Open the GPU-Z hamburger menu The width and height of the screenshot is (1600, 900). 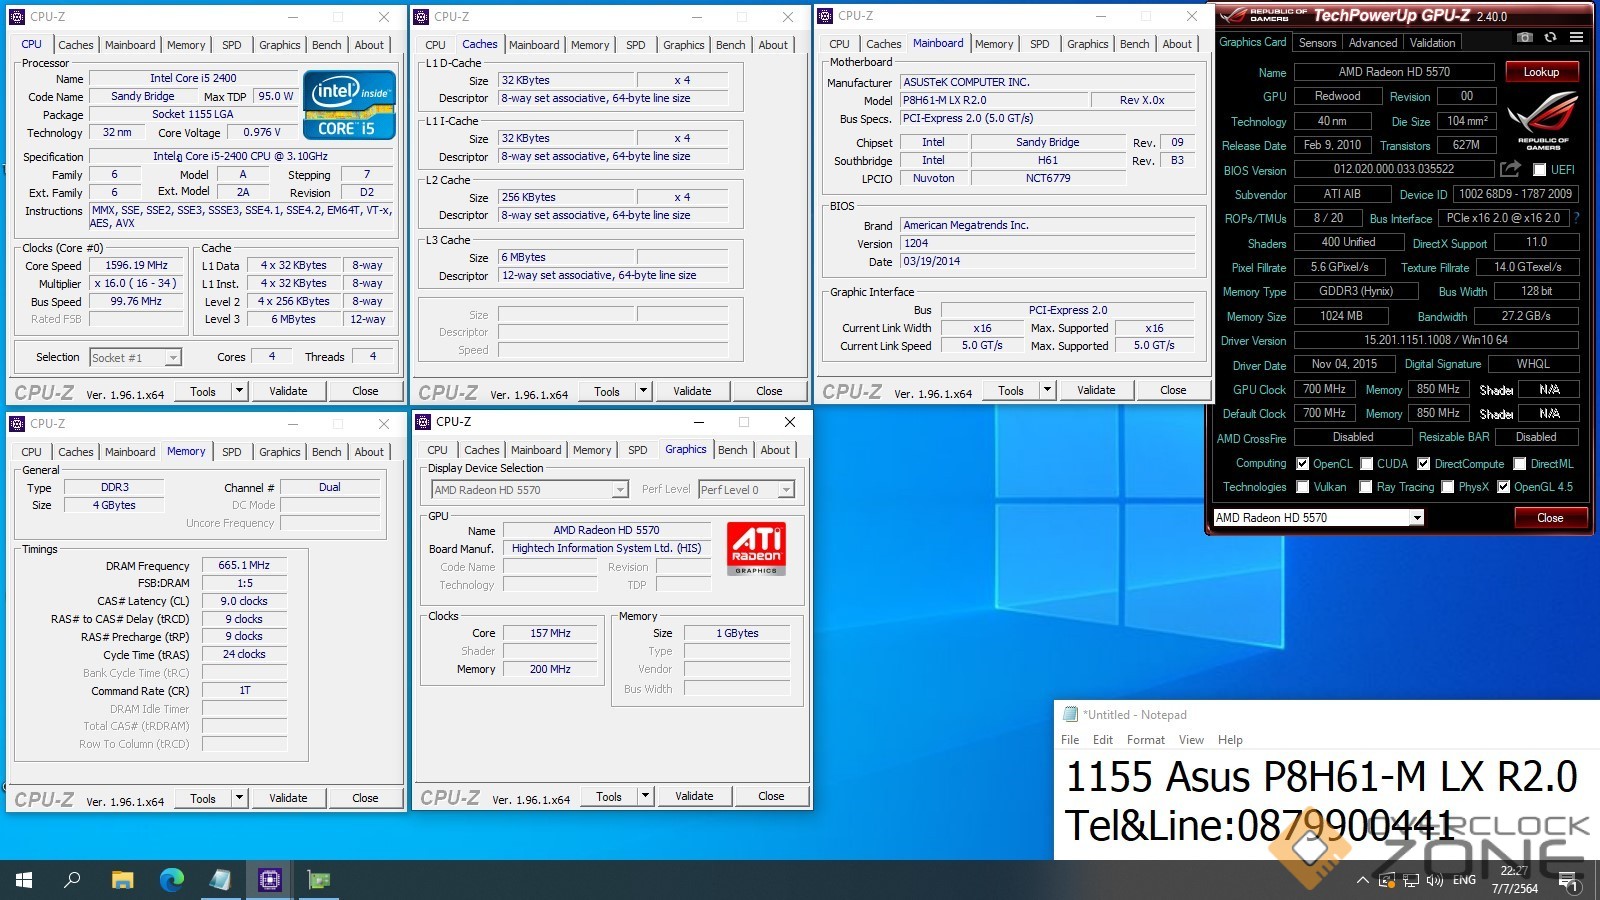click(1576, 37)
